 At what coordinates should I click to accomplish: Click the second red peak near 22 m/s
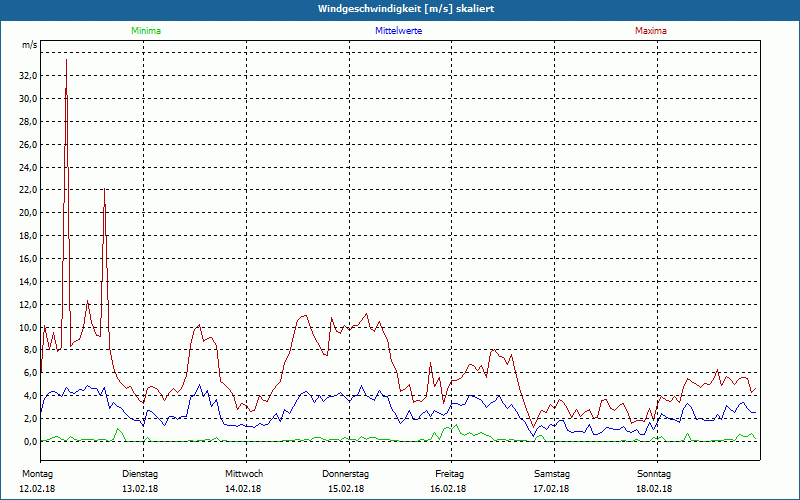click(105, 190)
